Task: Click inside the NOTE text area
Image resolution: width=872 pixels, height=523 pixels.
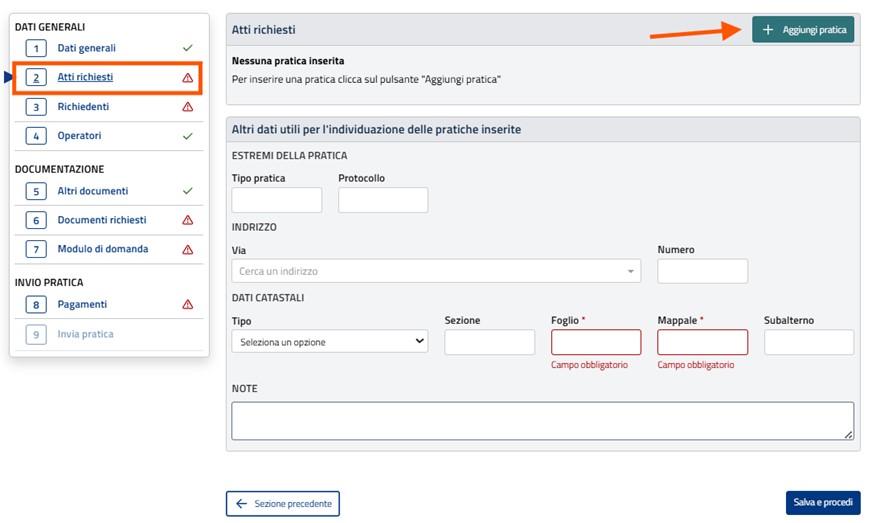Action: [x=542, y=421]
